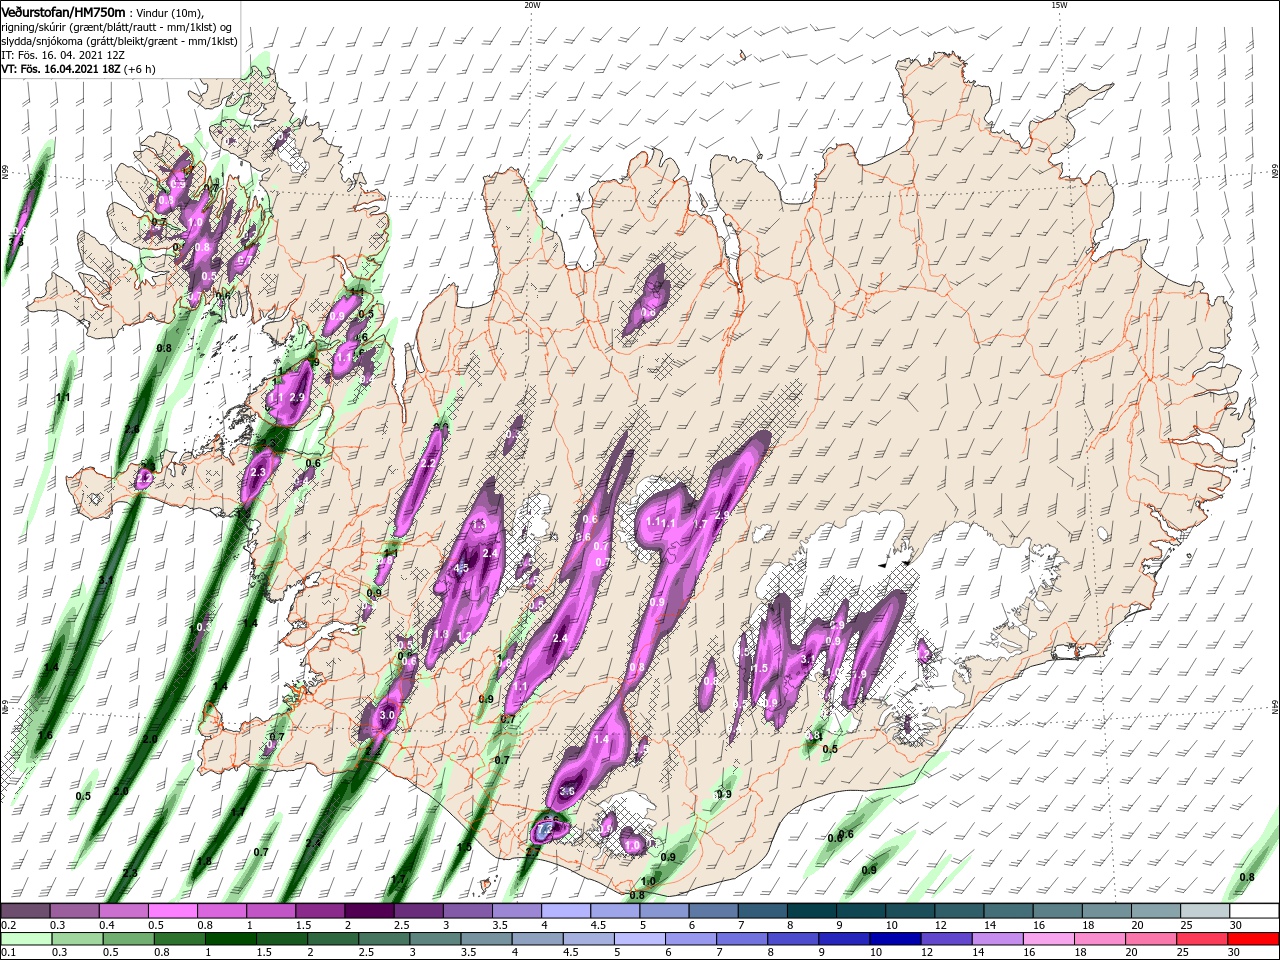This screenshot has width=1280, height=960.
Task: Click the 0.2 label in the upper legend row
Action: tap(8, 925)
